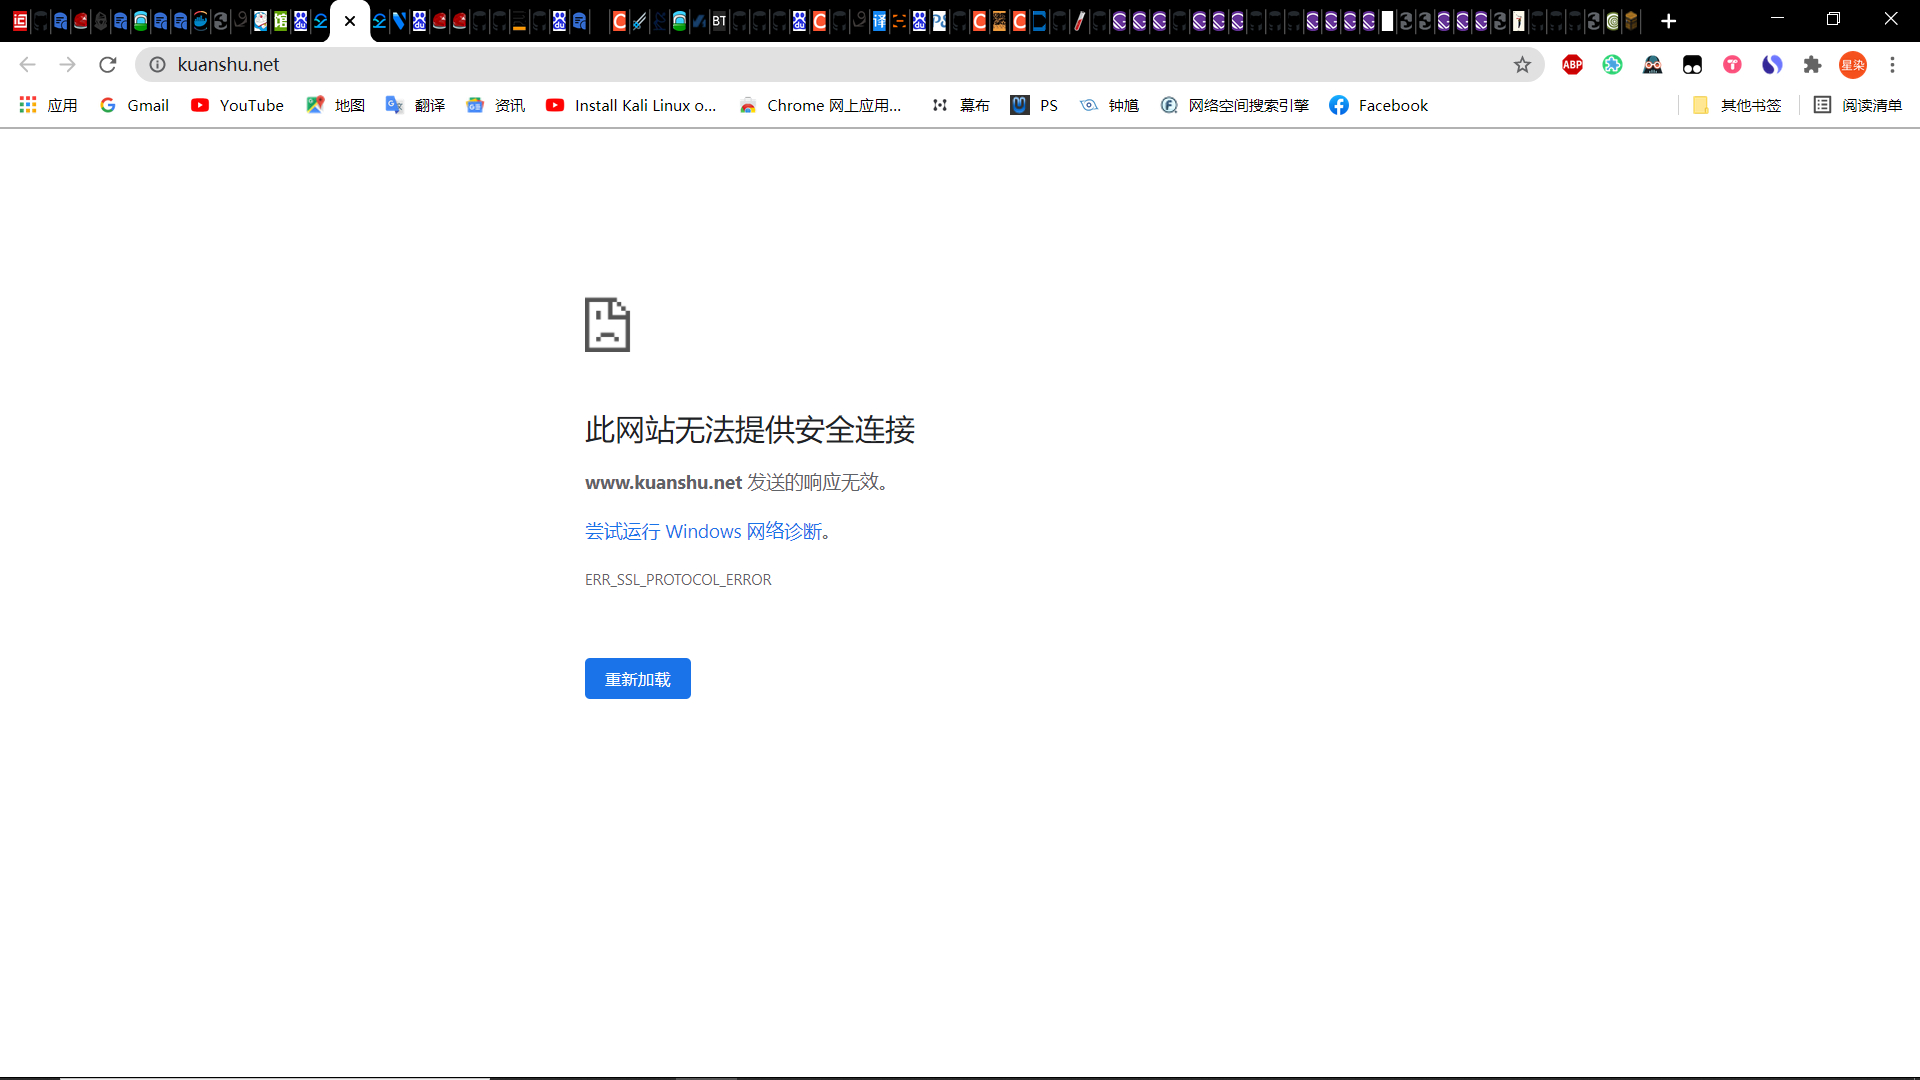Open a new tab with plus button
The image size is (1920, 1080).
pos(1668,21)
